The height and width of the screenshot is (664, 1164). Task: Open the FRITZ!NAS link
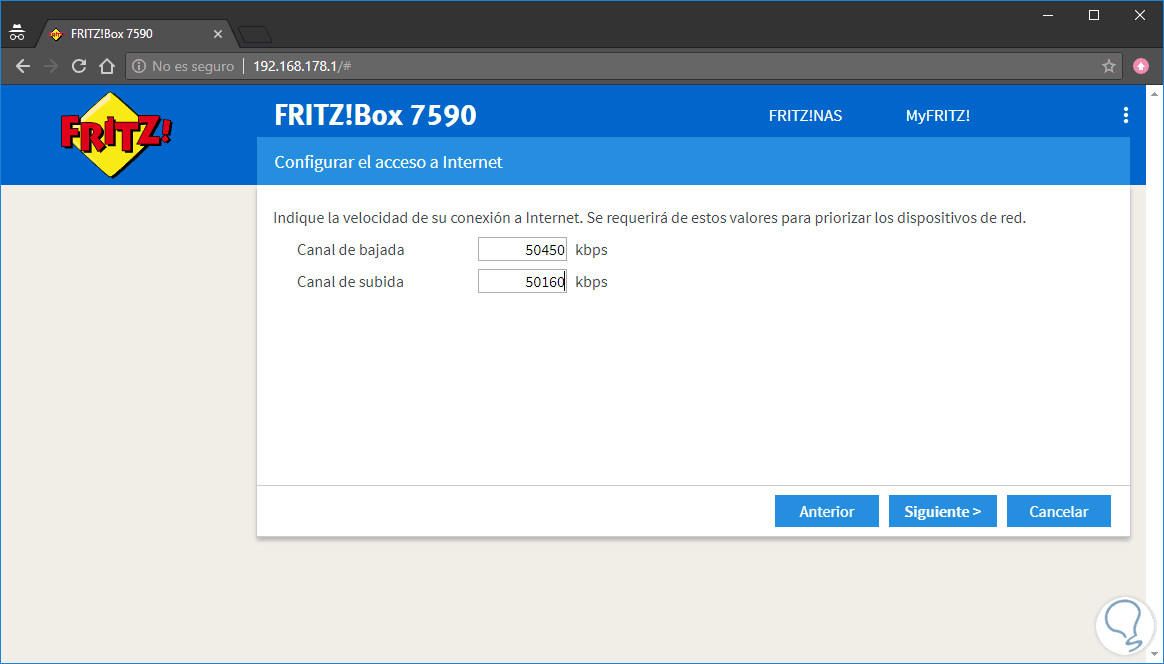[805, 116]
